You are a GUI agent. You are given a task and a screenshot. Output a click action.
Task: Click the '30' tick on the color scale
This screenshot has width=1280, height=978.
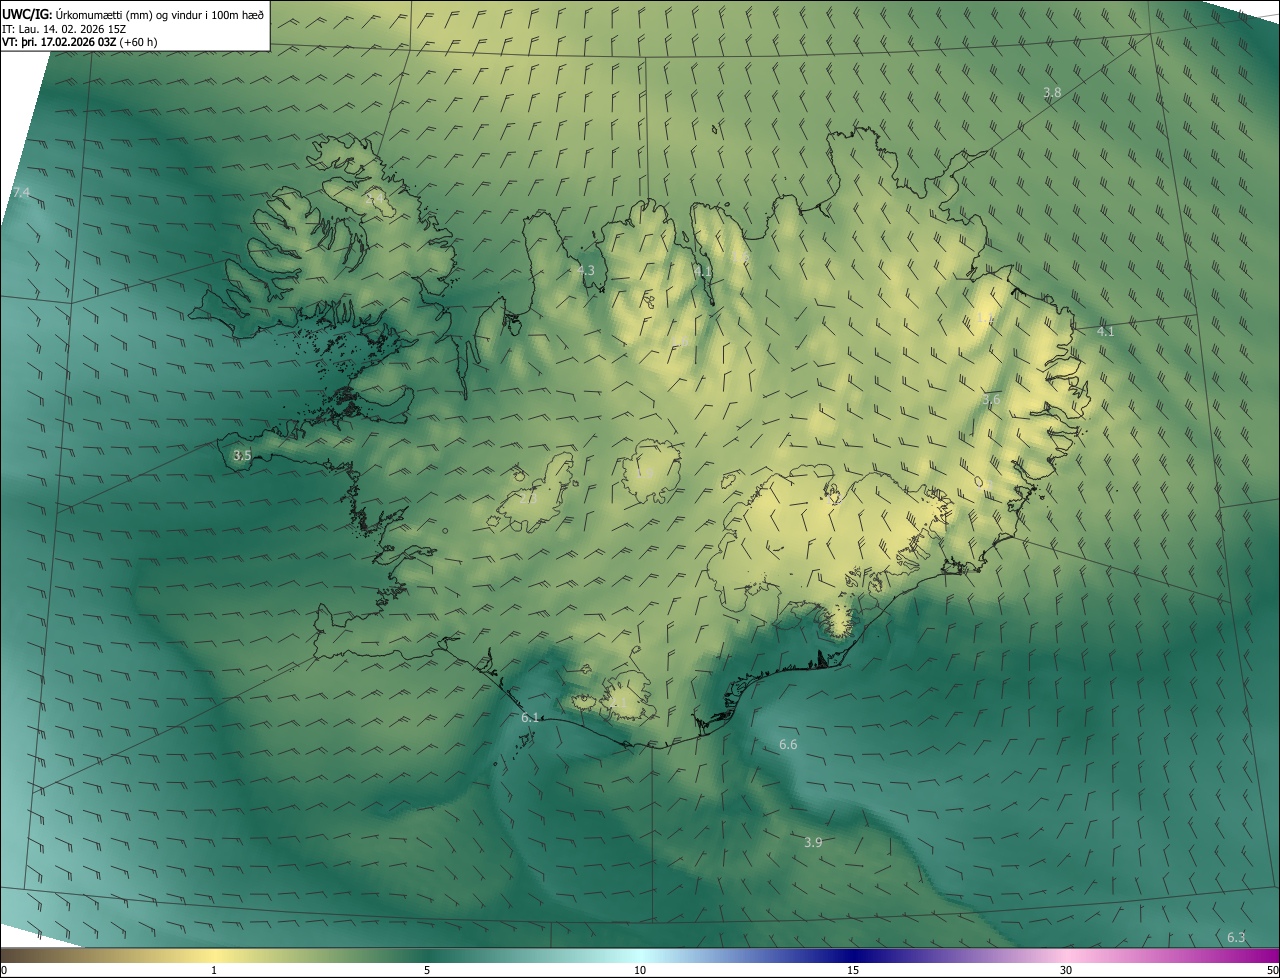tap(1066, 970)
